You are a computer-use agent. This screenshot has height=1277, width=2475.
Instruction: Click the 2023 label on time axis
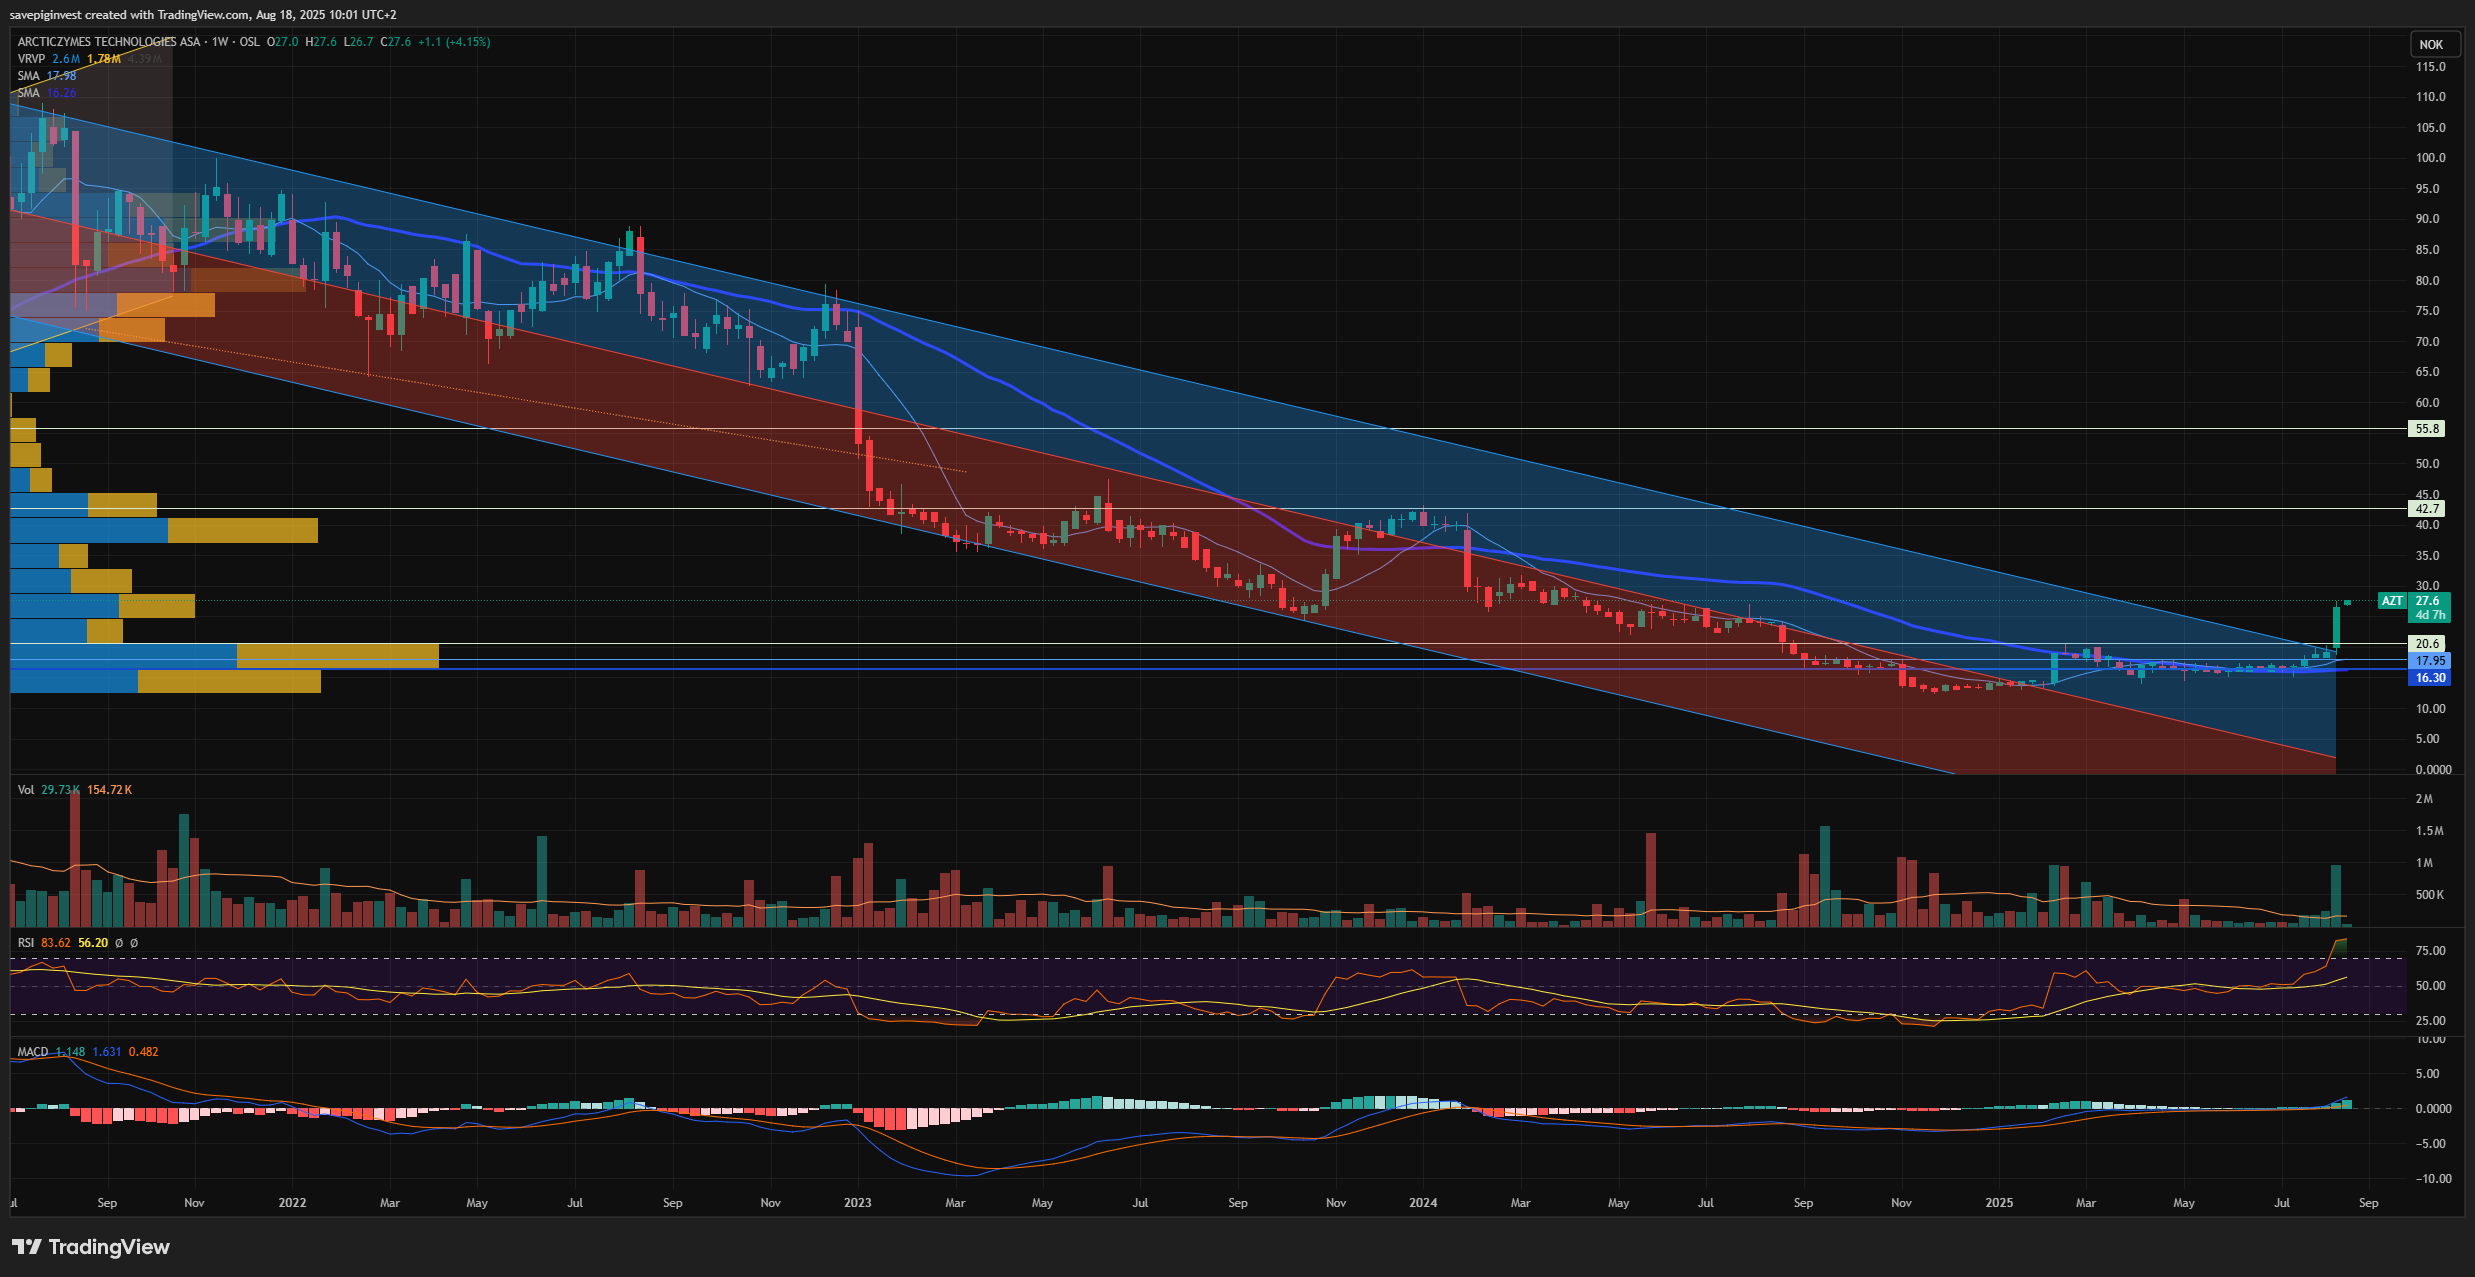(x=857, y=1203)
